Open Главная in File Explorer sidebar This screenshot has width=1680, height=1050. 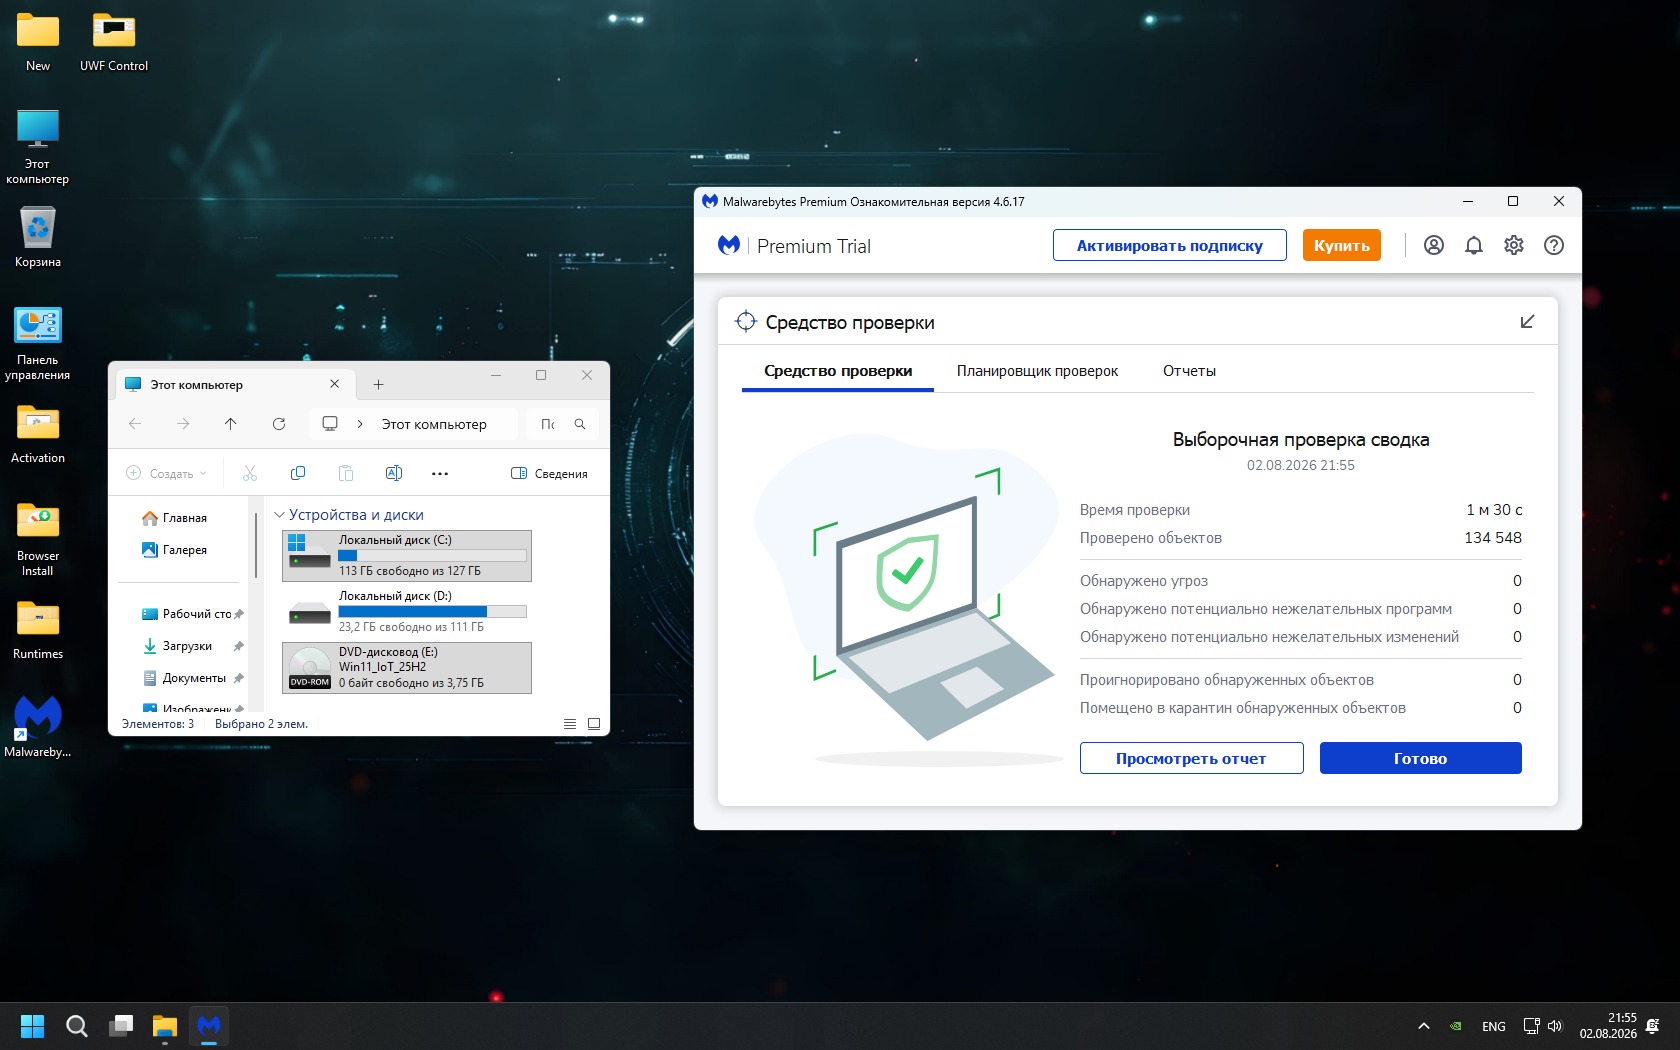(175, 518)
